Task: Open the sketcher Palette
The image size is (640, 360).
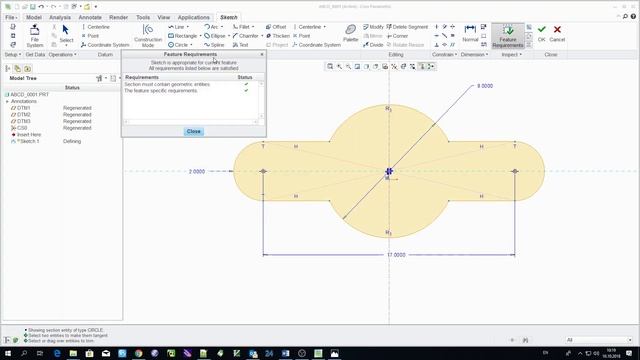Action: (351, 33)
